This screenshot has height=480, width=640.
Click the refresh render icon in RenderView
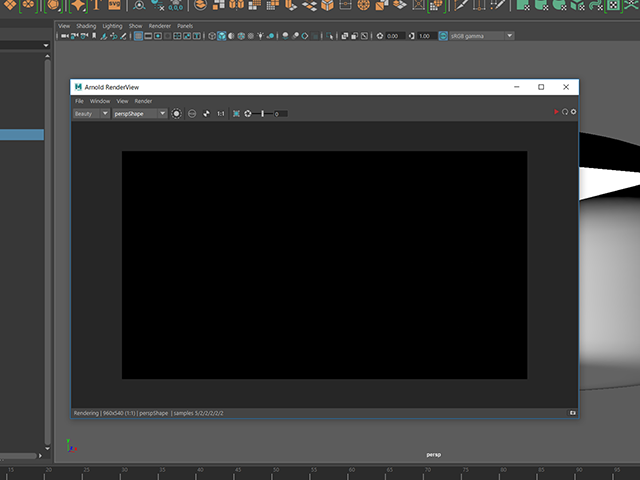[565, 111]
